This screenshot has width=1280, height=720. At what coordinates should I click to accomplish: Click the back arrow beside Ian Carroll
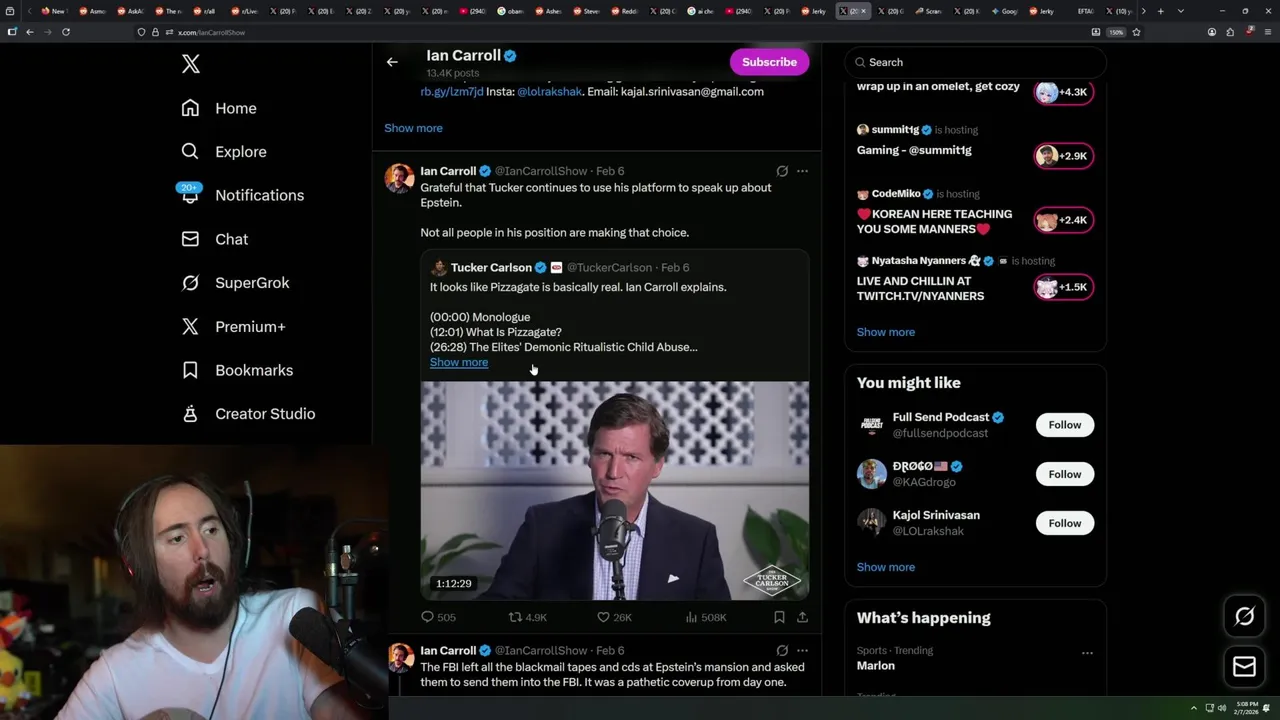click(392, 62)
